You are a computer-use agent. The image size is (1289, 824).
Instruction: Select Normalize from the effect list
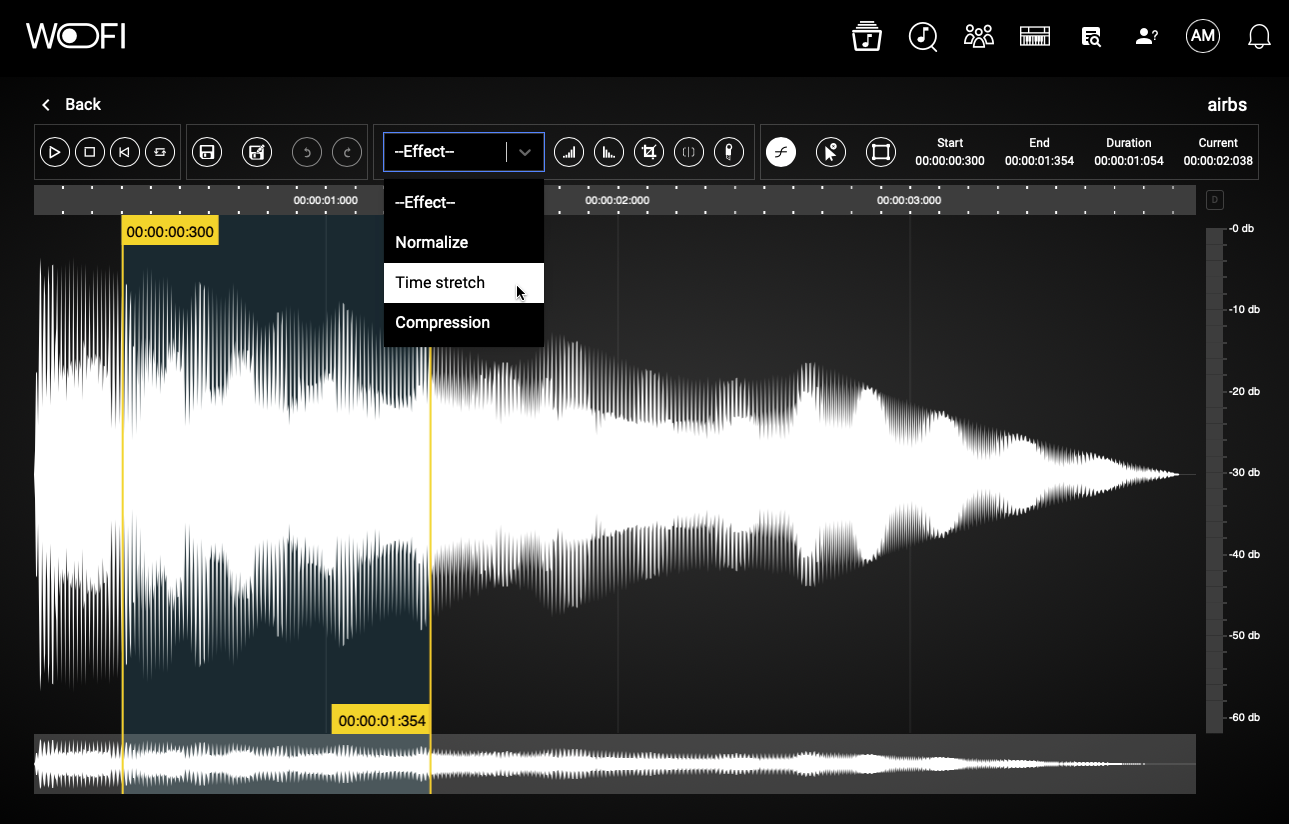(x=464, y=242)
